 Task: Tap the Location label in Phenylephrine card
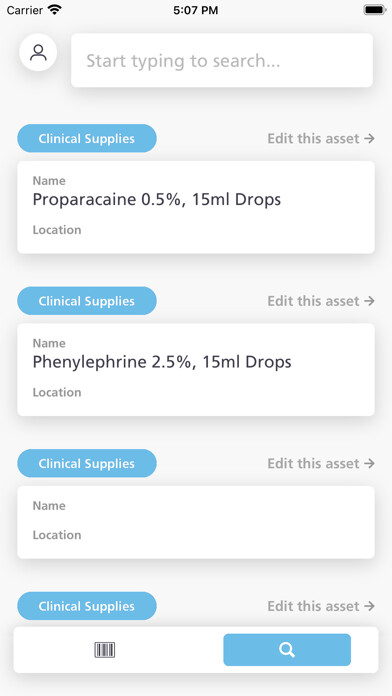pos(57,392)
